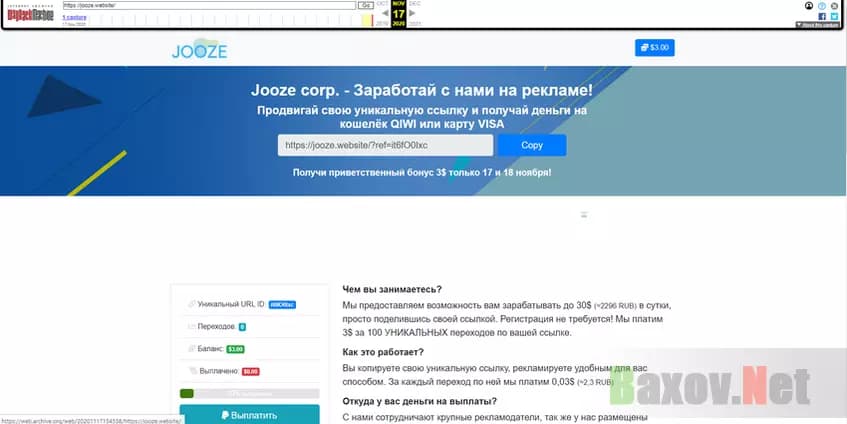Viewport: 847px width, 424px height.
Task: Open the Wayback Machine logo link
Action: pos(30,14)
